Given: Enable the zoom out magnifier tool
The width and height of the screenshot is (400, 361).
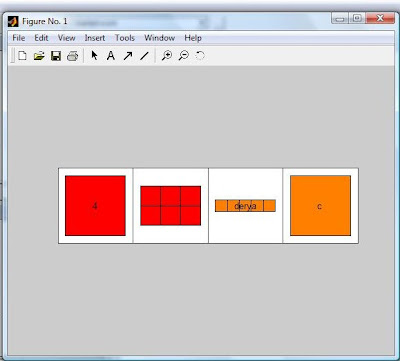Looking at the screenshot, I should 183,56.
